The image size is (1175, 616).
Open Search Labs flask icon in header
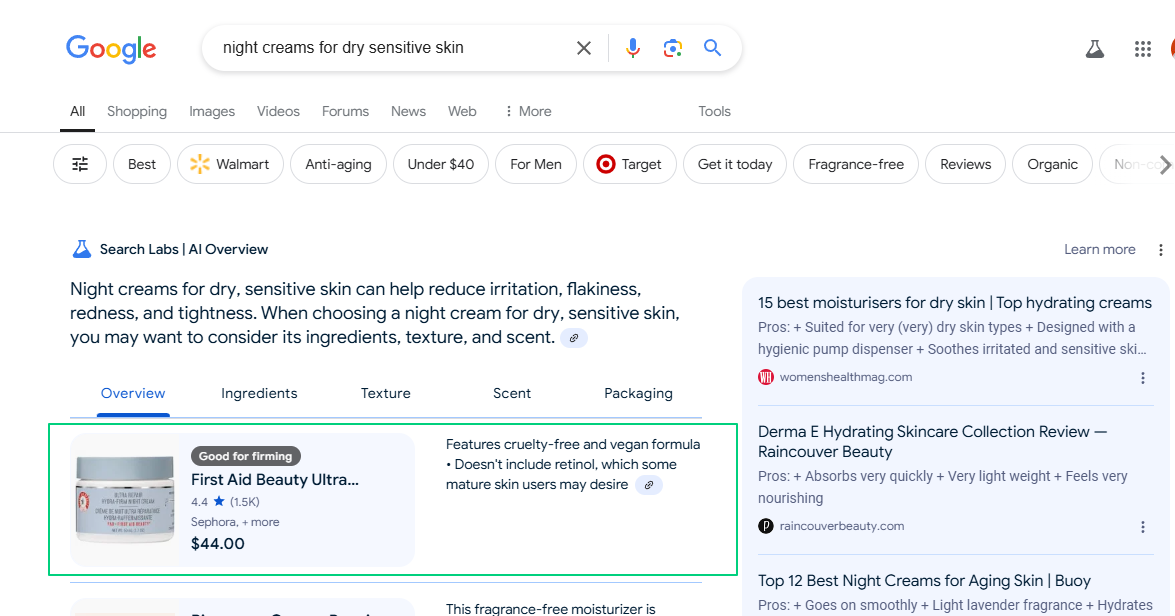[x=1095, y=49]
